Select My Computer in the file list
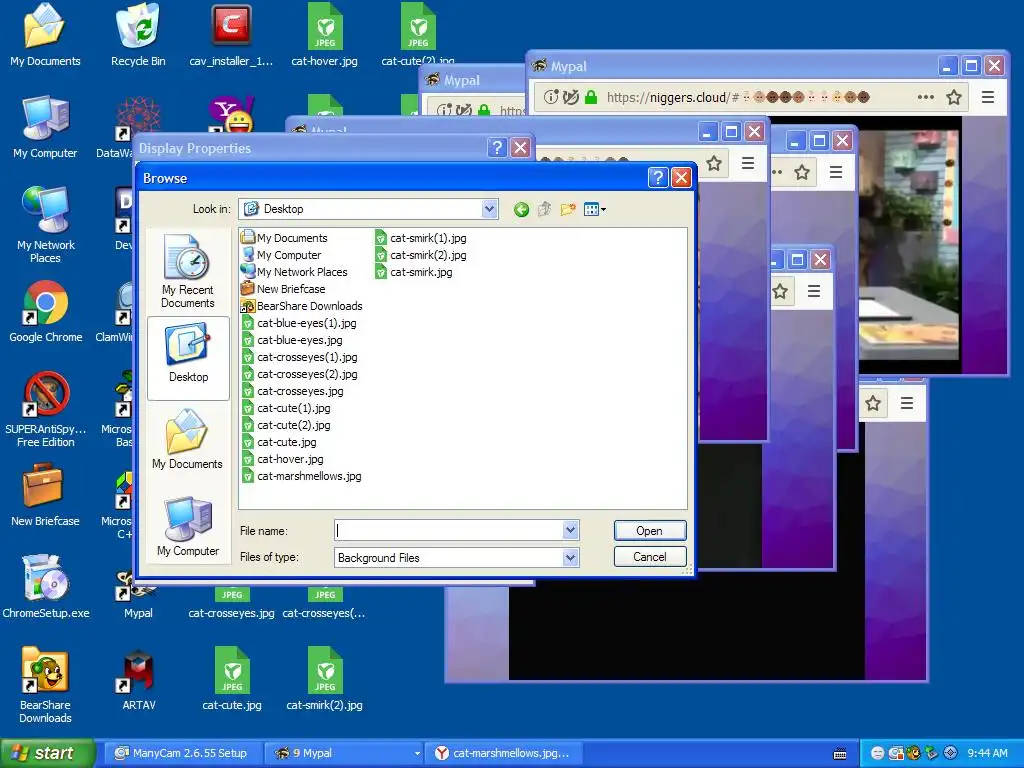The height and width of the screenshot is (768, 1024). pos(281,255)
